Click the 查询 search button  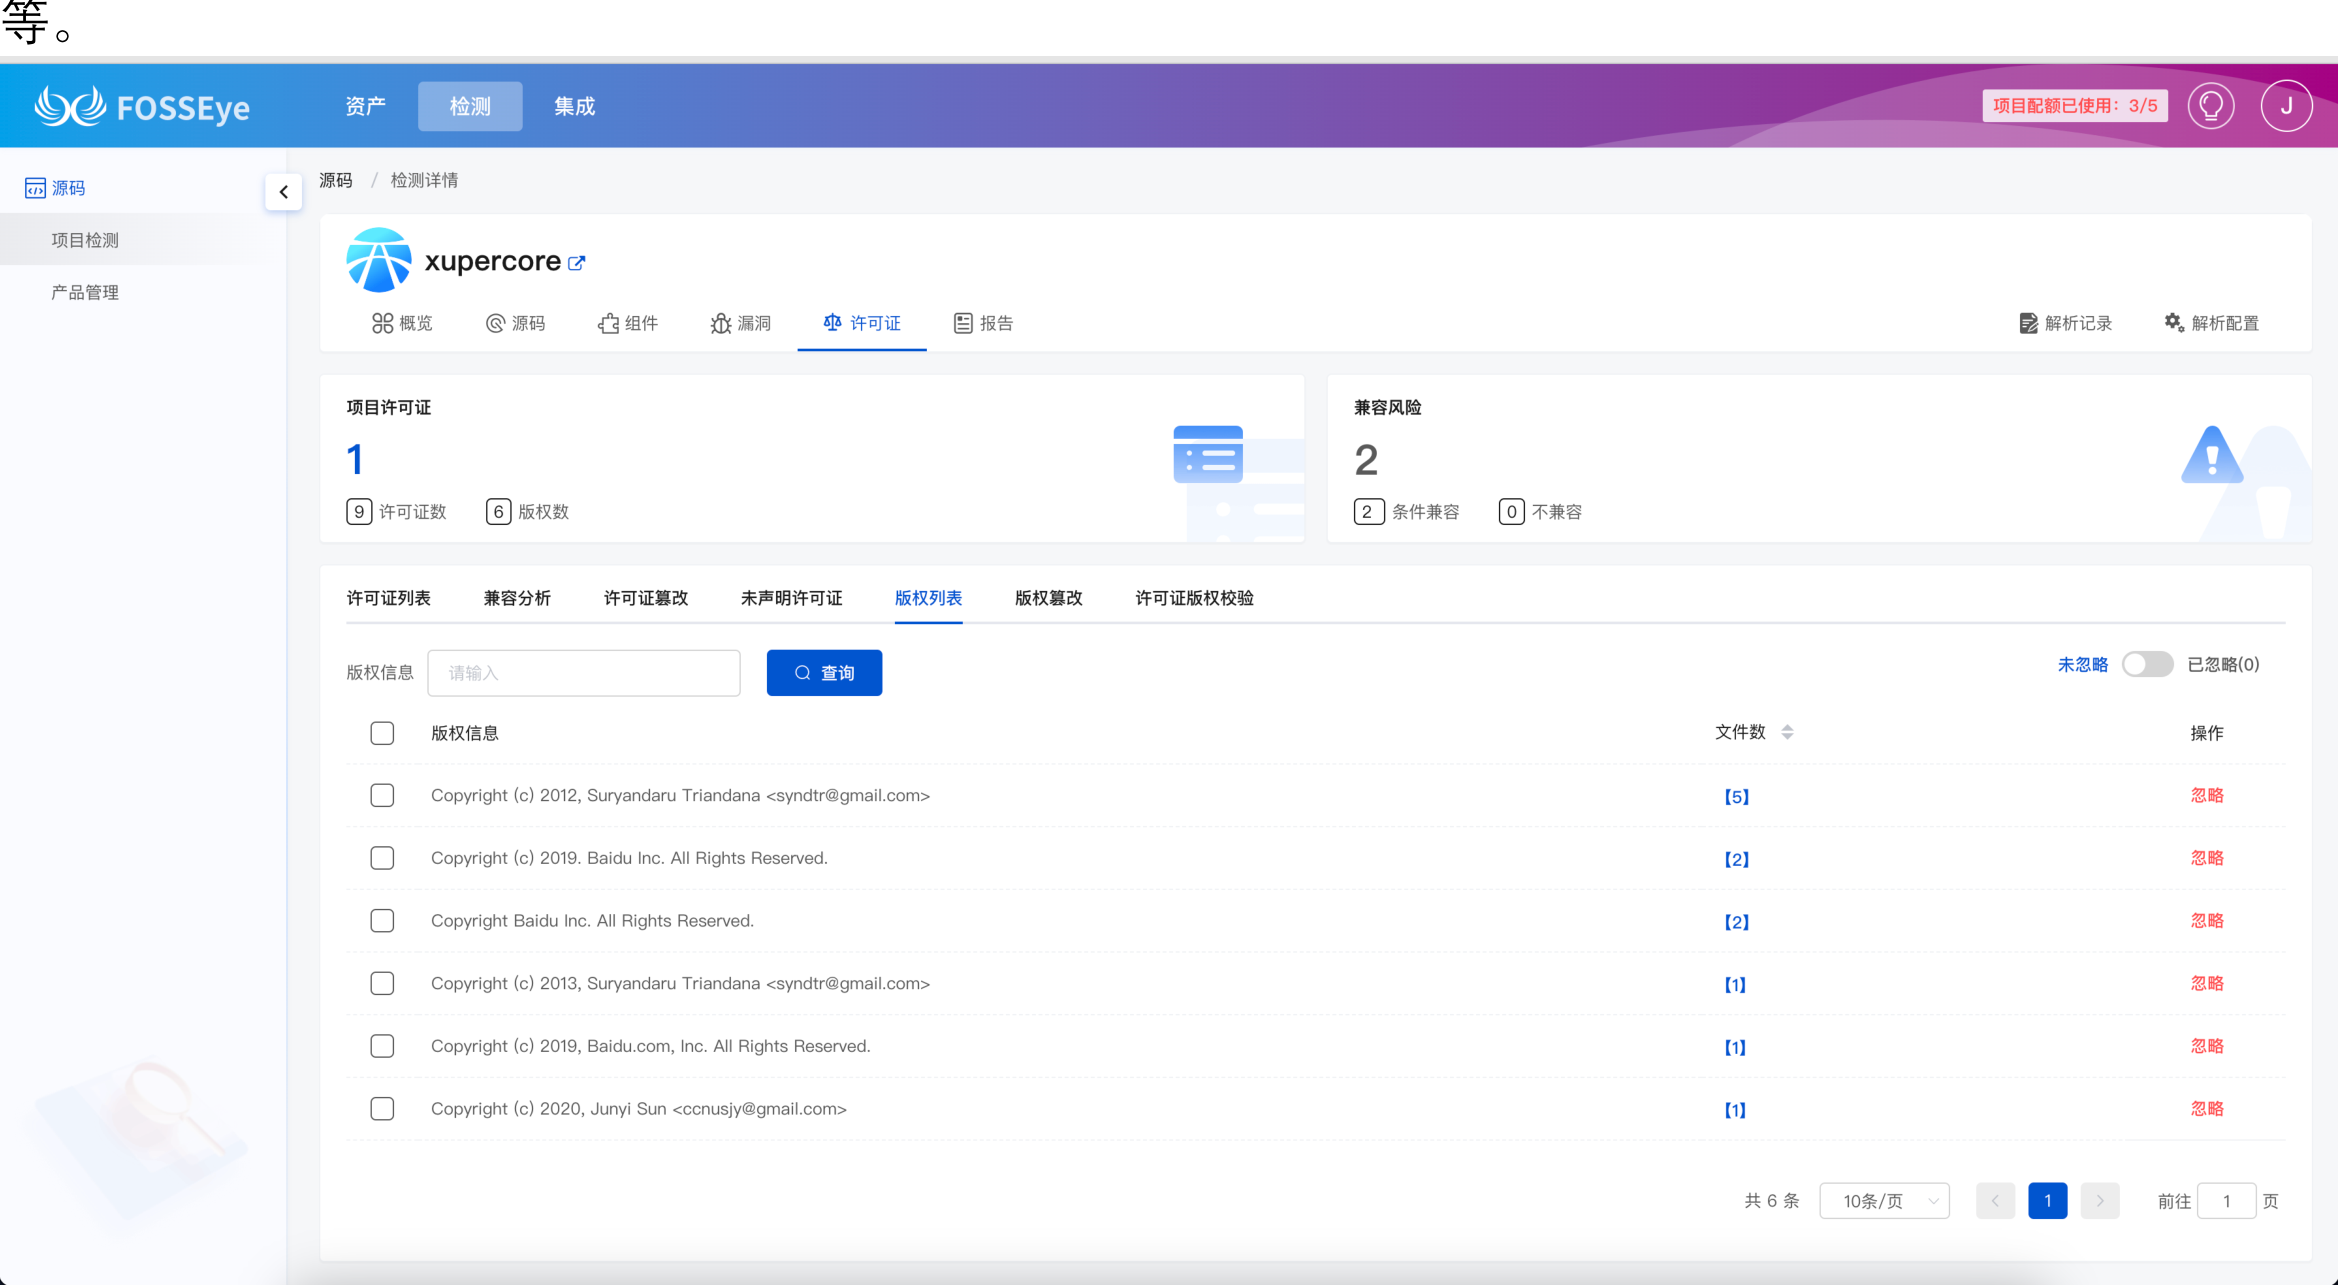pyautogui.click(x=824, y=673)
